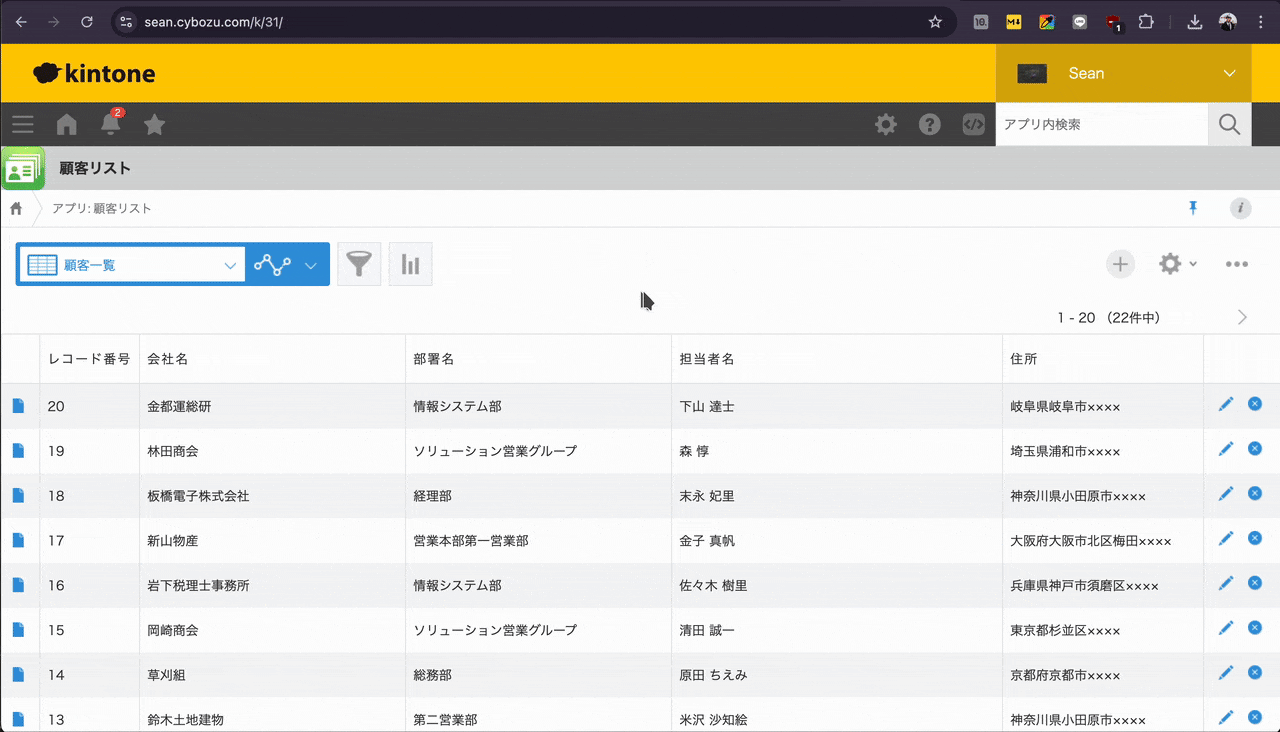
Task: Open the hamburger side menu
Action: coord(22,124)
